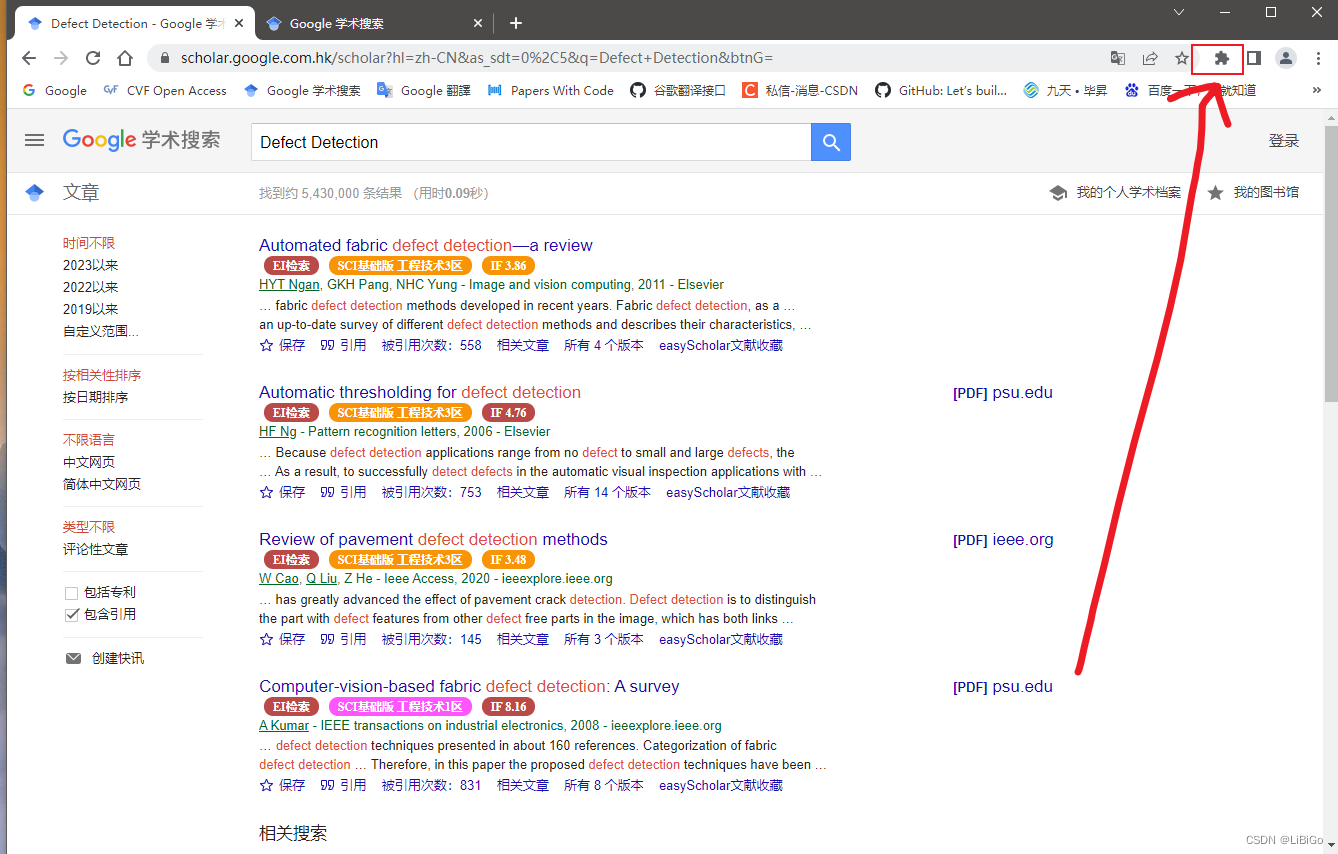Reload the current page
This screenshot has height=854, width=1338.
tap(92, 58)
